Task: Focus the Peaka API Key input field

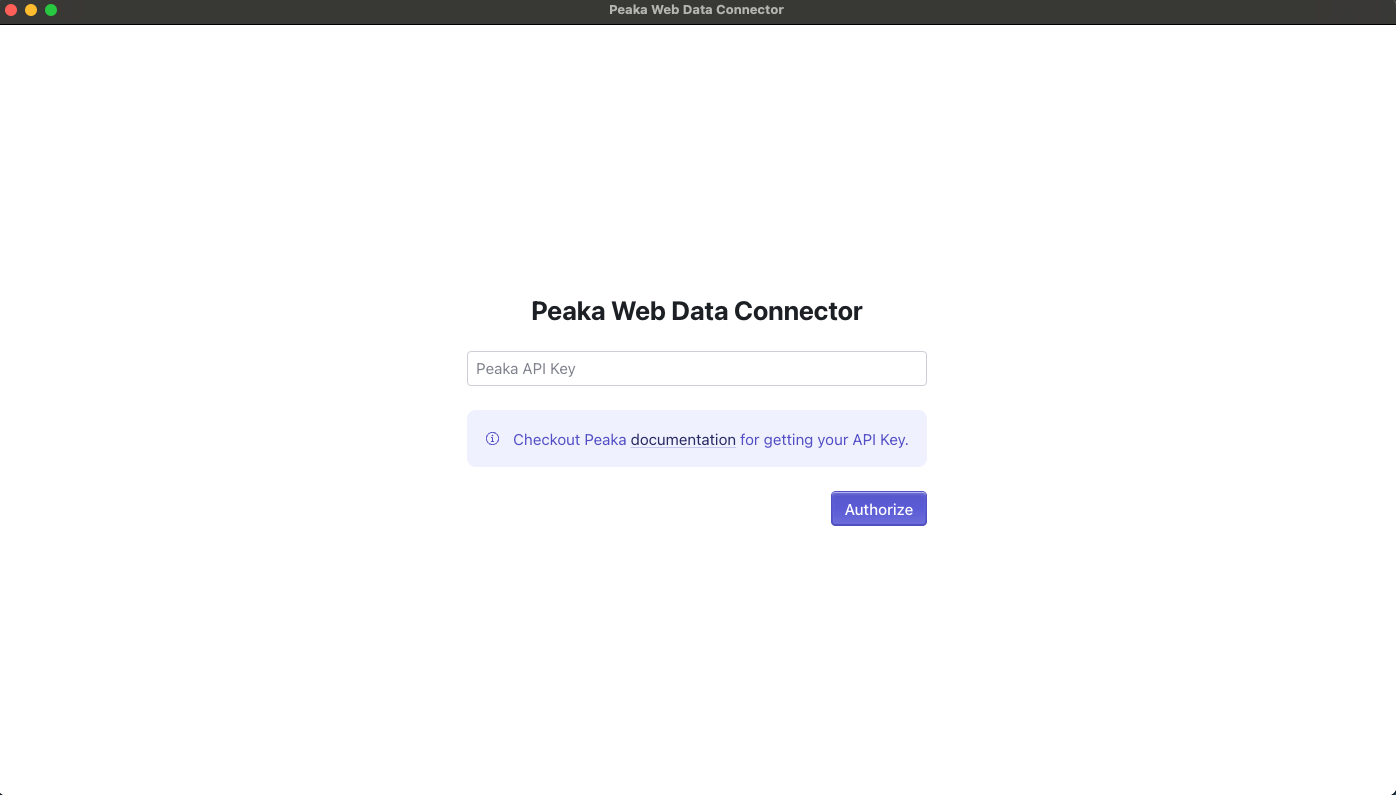Action: [x=697, y=368]
